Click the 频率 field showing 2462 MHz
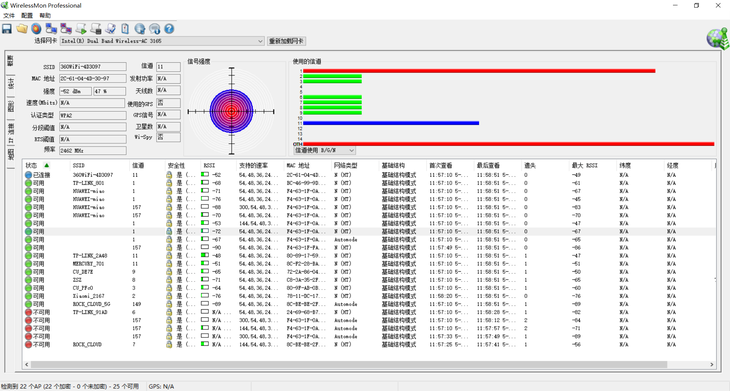The height and width of the screenshot is (391, 730). coord(93,150)
